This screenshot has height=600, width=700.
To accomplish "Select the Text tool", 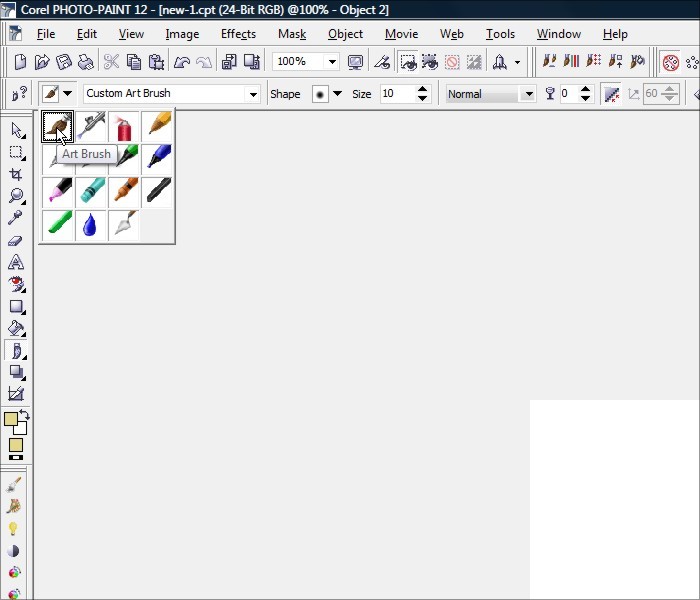I will pyautogui.click(x=16, y=262).
